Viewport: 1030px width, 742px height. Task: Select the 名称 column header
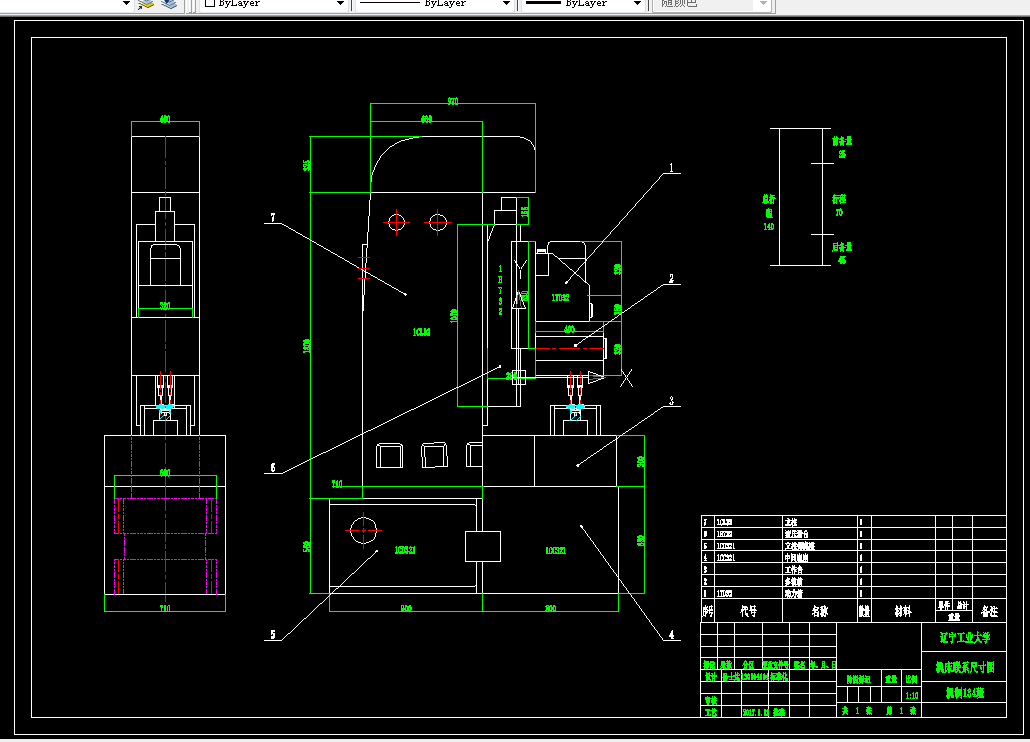tap(820, 611)
